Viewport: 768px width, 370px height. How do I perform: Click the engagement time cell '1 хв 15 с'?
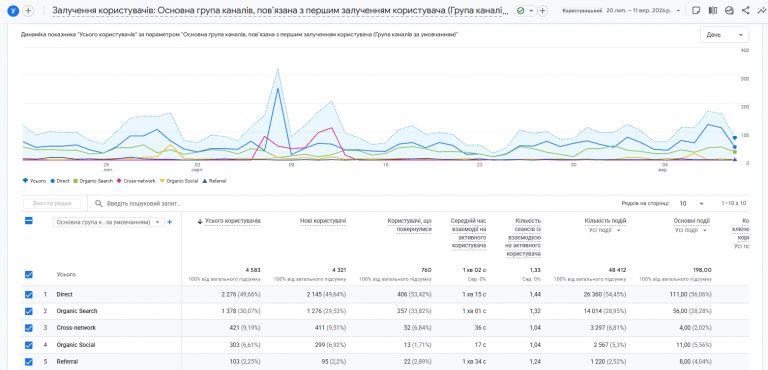click(x=475, y=295)
